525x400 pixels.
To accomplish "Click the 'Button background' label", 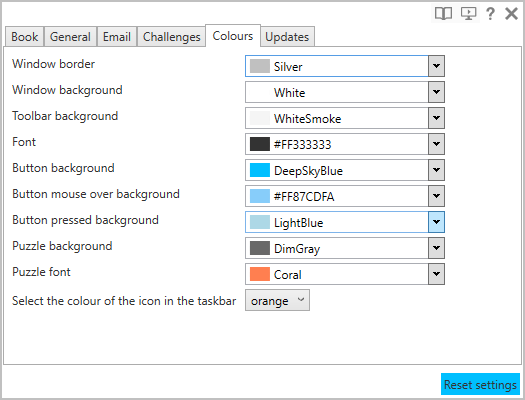I will tap(63, 168).
